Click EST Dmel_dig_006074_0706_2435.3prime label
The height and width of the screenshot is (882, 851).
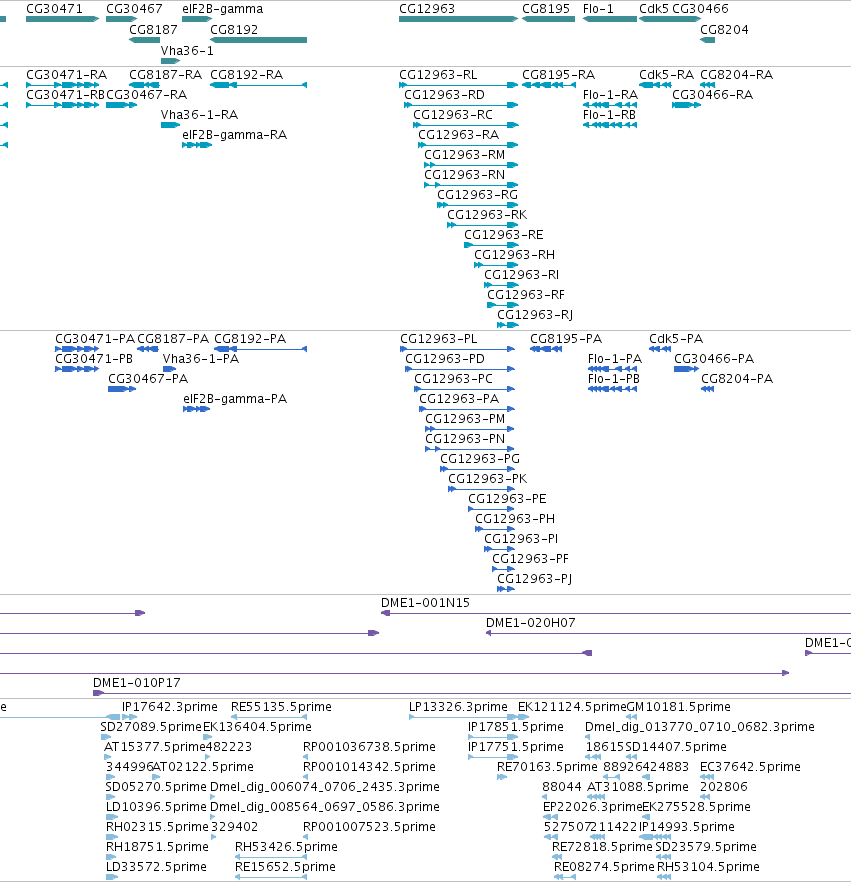325,787
